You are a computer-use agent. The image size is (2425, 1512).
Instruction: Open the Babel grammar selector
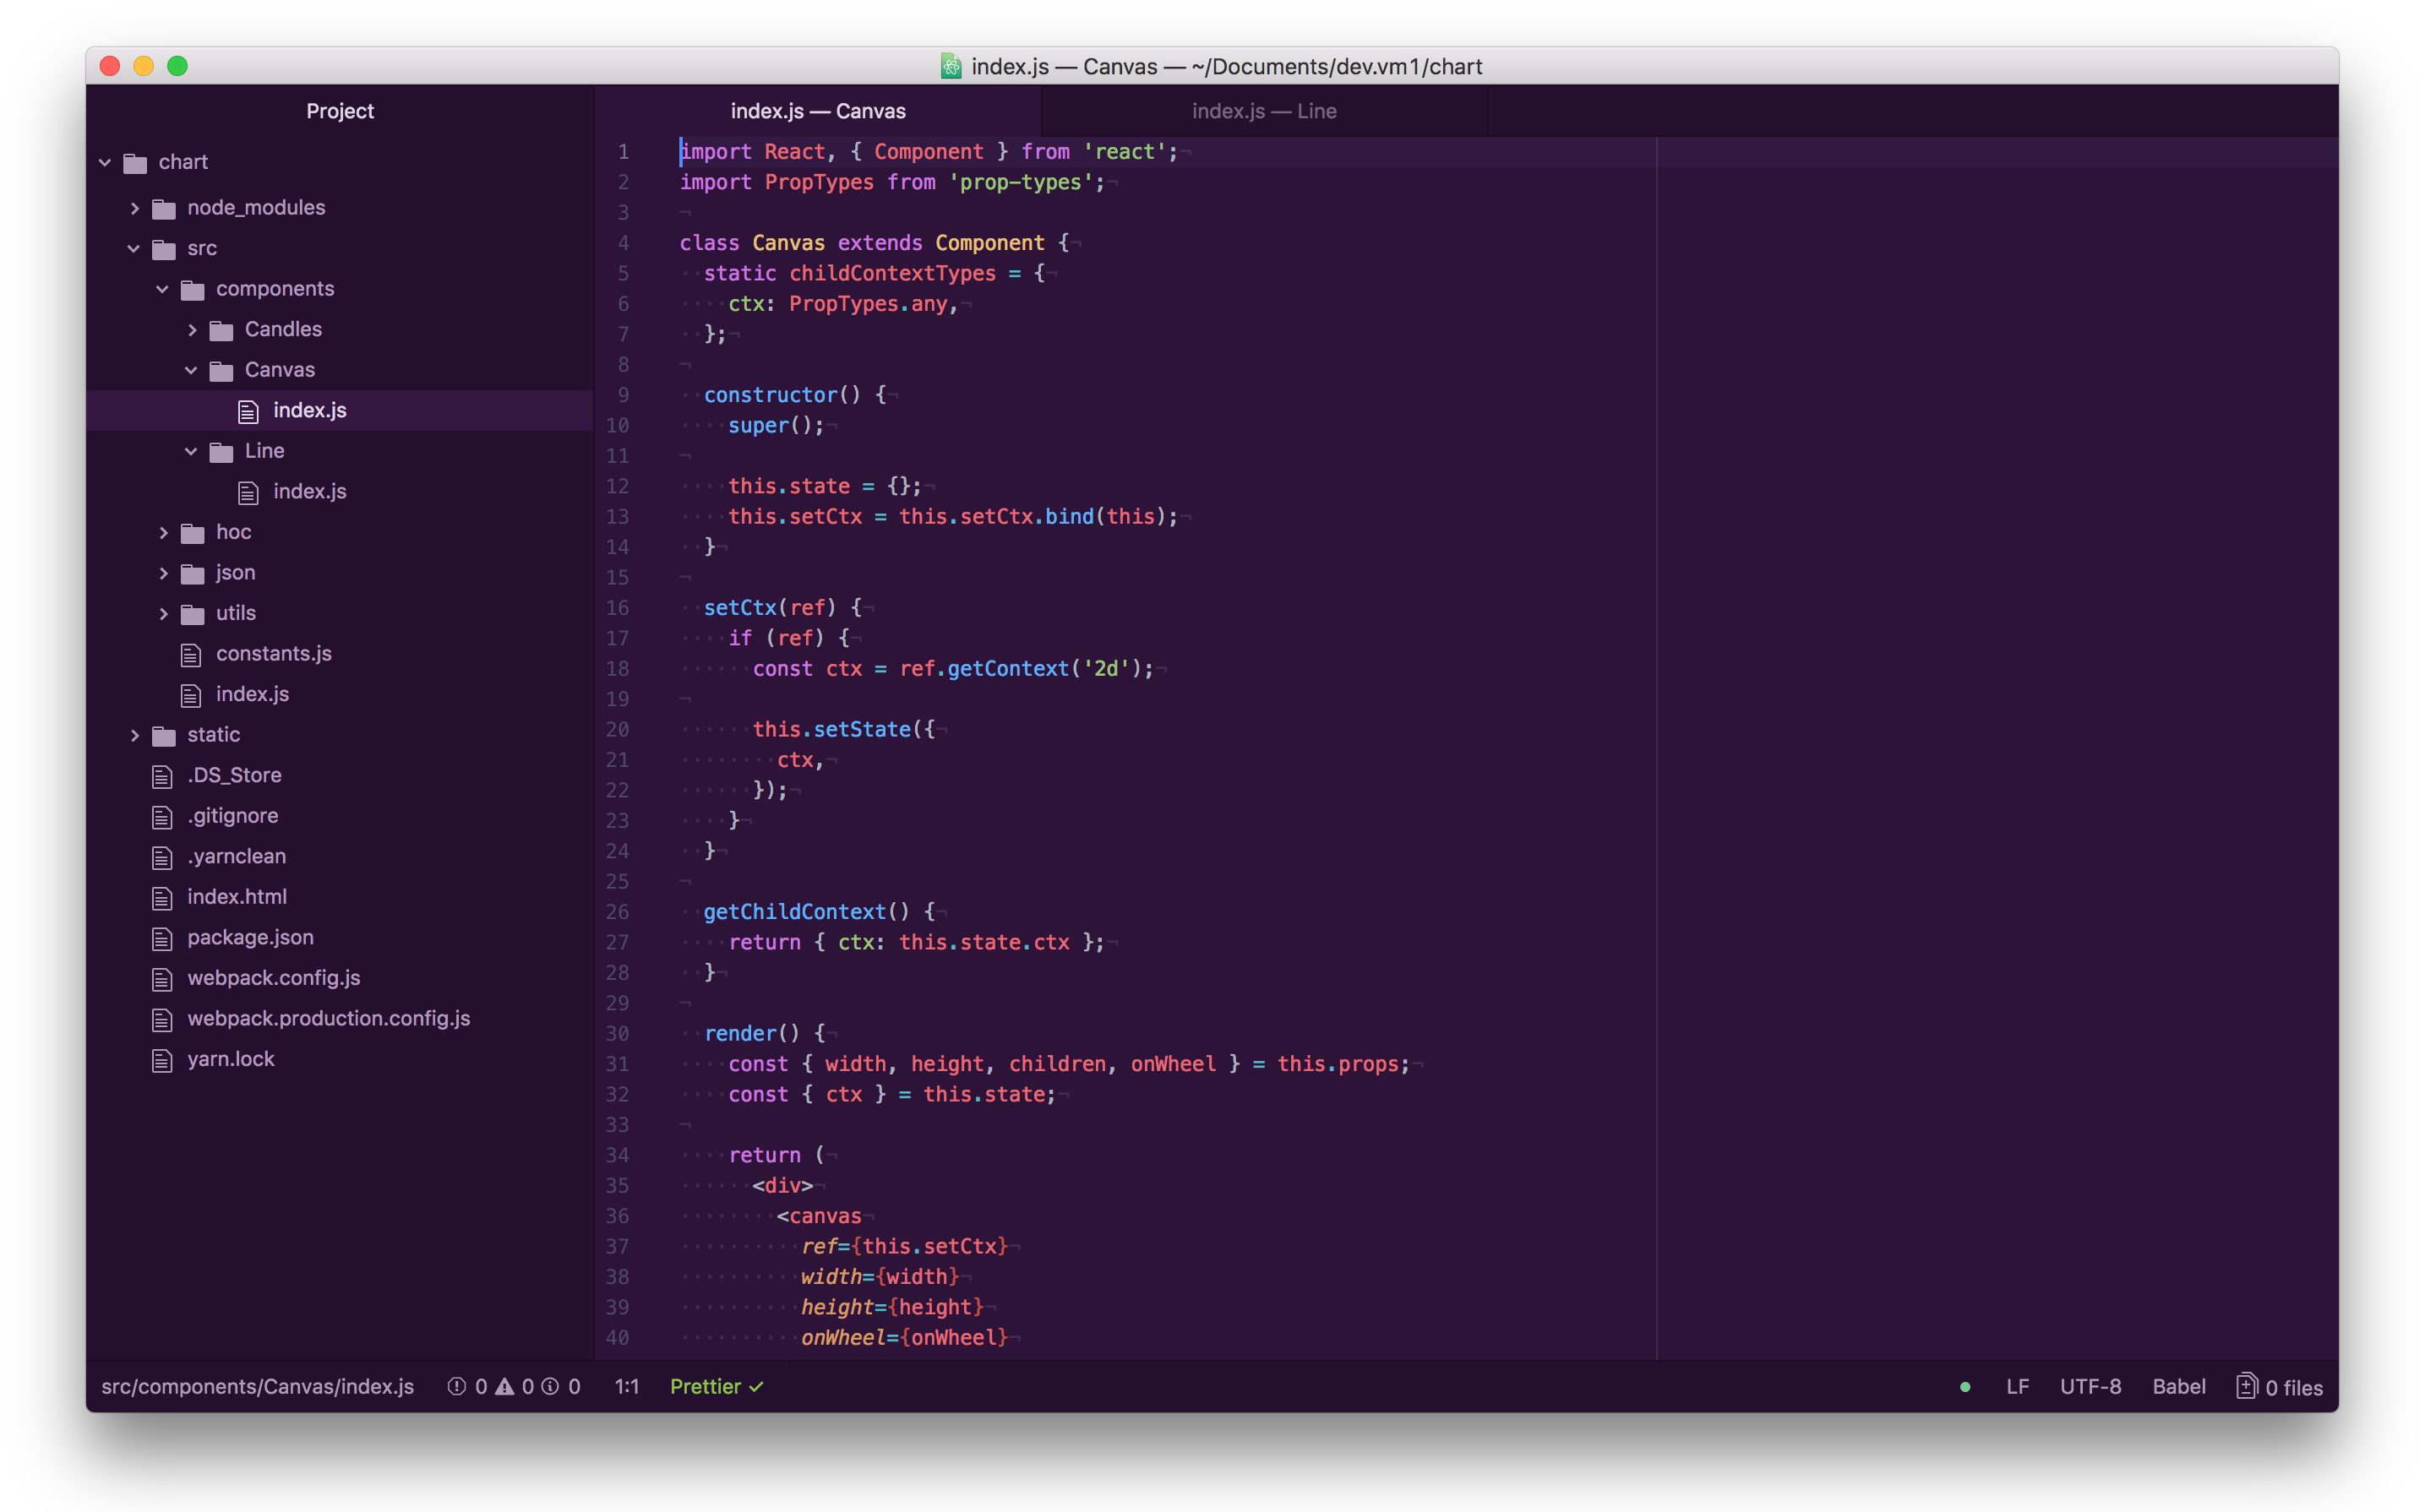tap(2178, 1386)
